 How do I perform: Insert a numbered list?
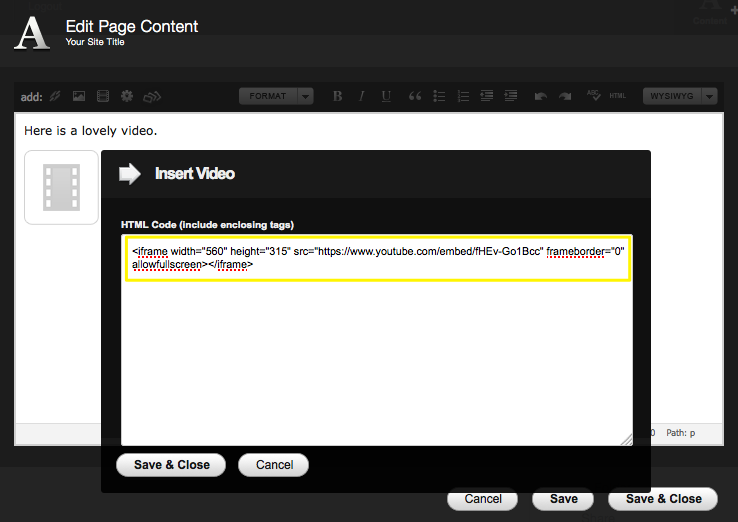tap(463, 97)
